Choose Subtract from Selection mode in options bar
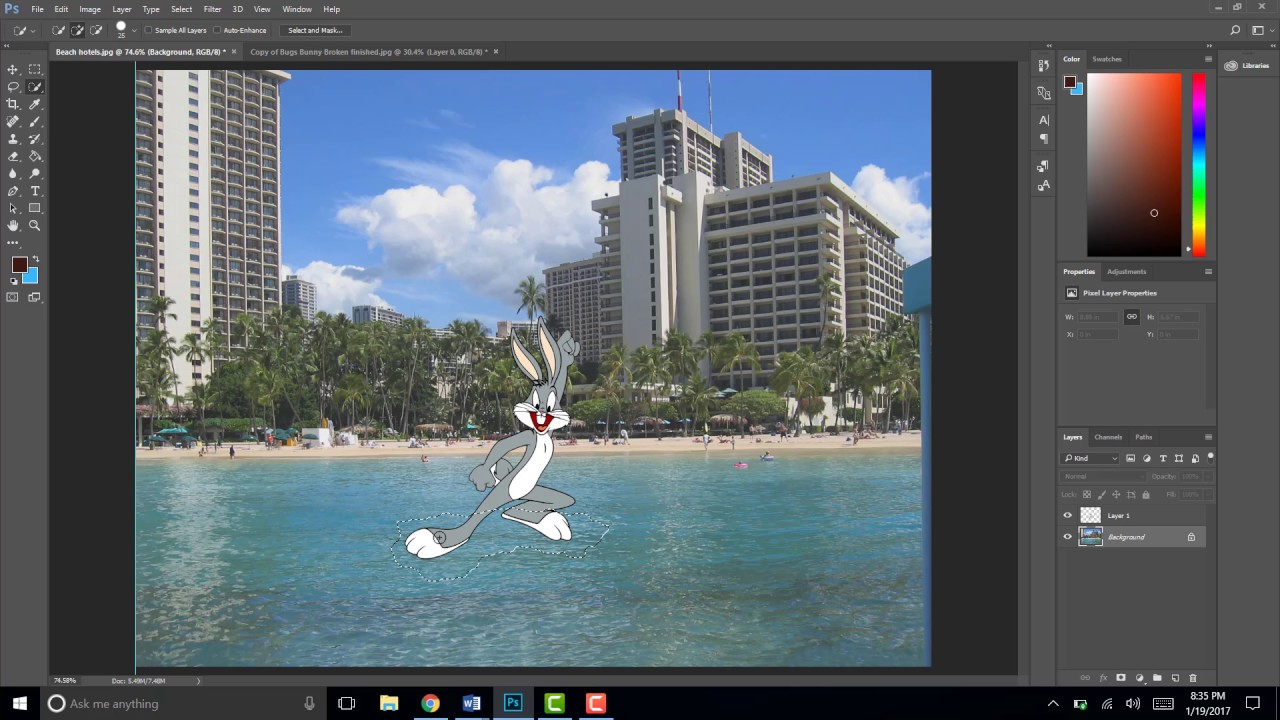 point(97,30)
